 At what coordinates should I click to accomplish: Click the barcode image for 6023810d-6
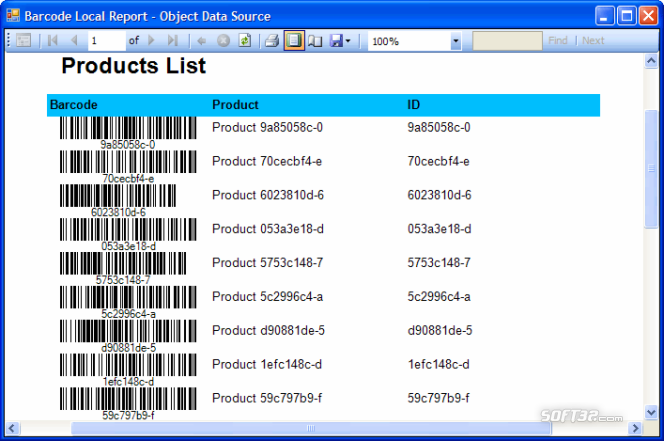(118, 195)
